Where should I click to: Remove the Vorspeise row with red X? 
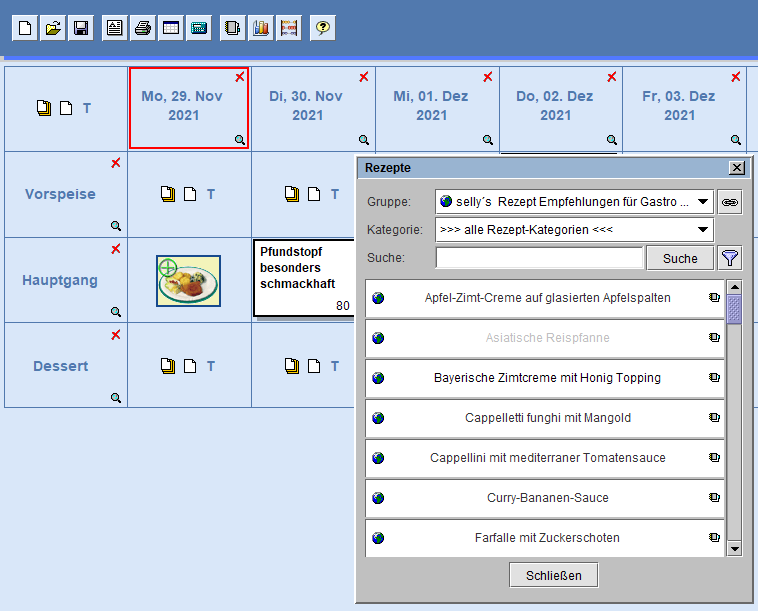pos(116,163)
